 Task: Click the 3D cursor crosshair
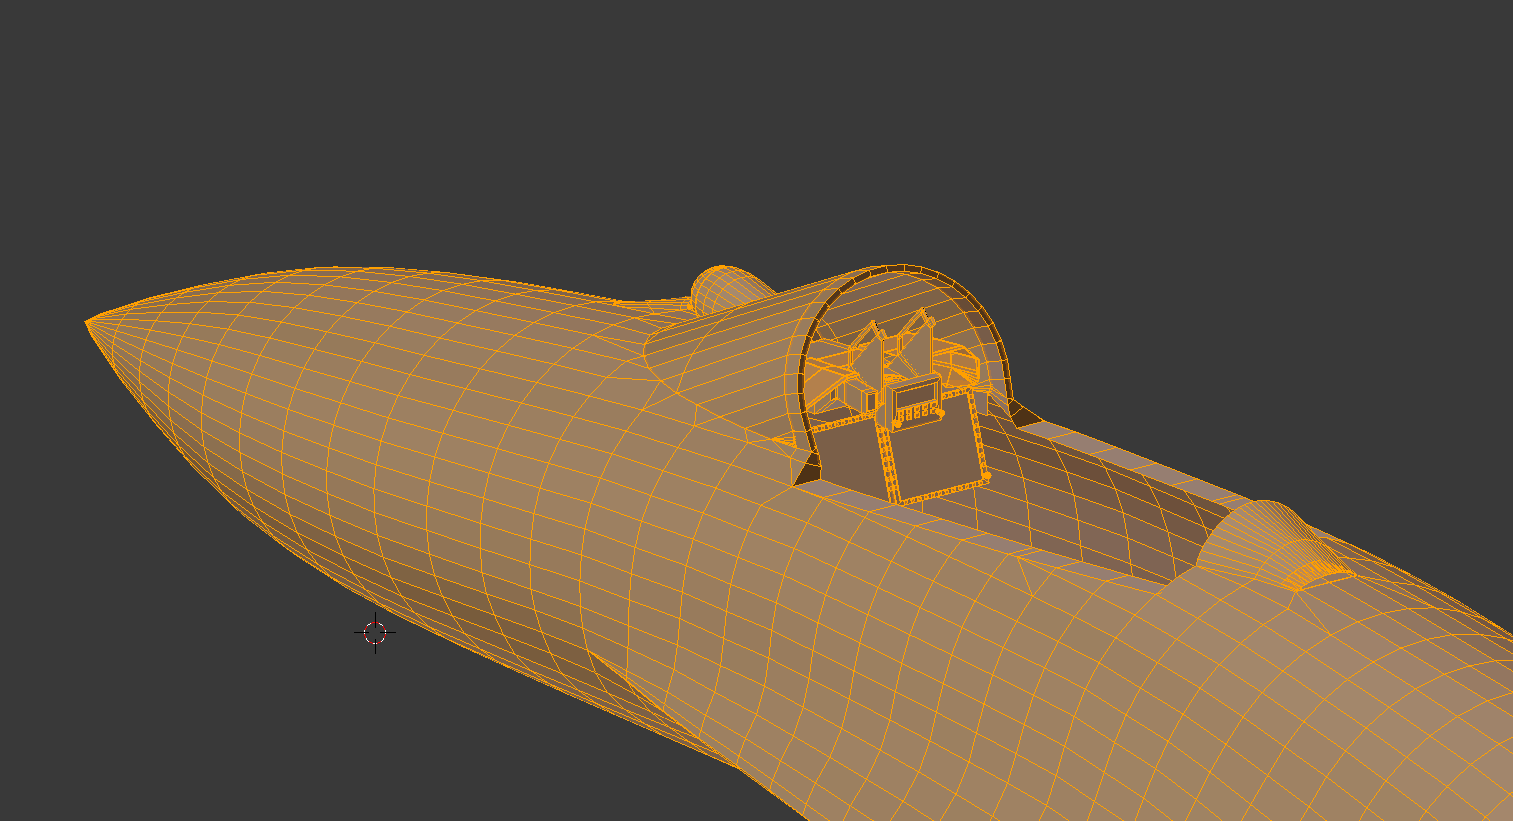(375, 632)
